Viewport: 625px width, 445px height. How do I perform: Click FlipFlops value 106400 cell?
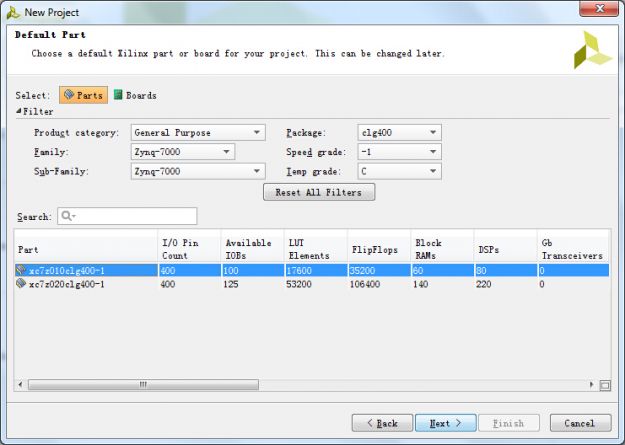click(365, 284)
